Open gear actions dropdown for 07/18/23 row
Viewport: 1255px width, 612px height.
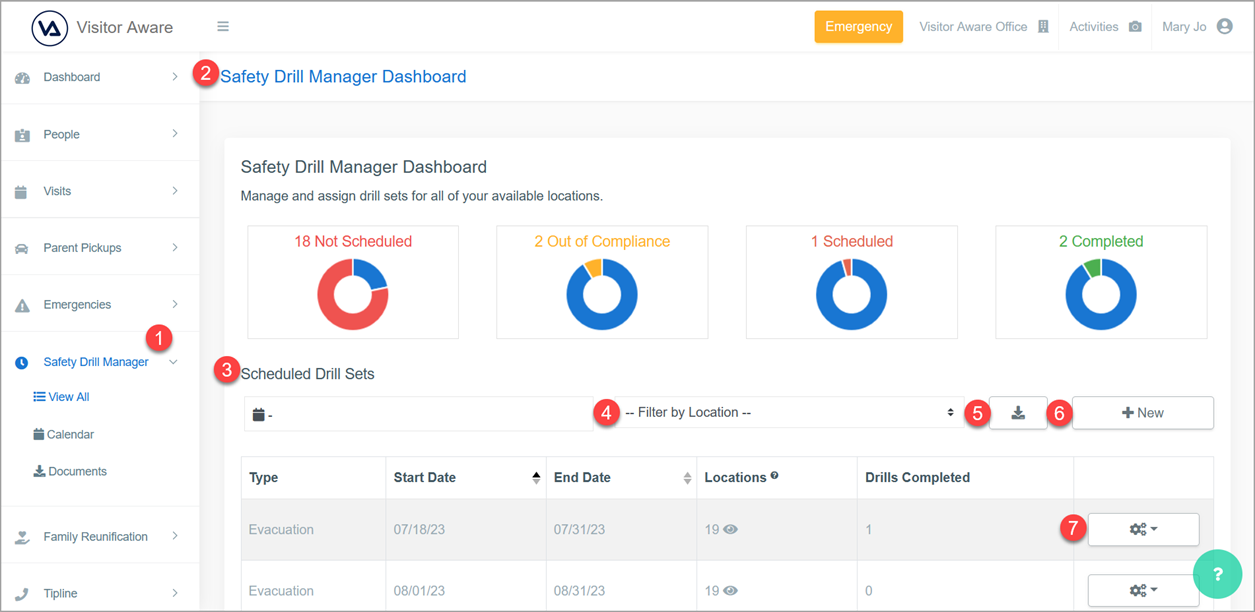(x=1143, y=530)
